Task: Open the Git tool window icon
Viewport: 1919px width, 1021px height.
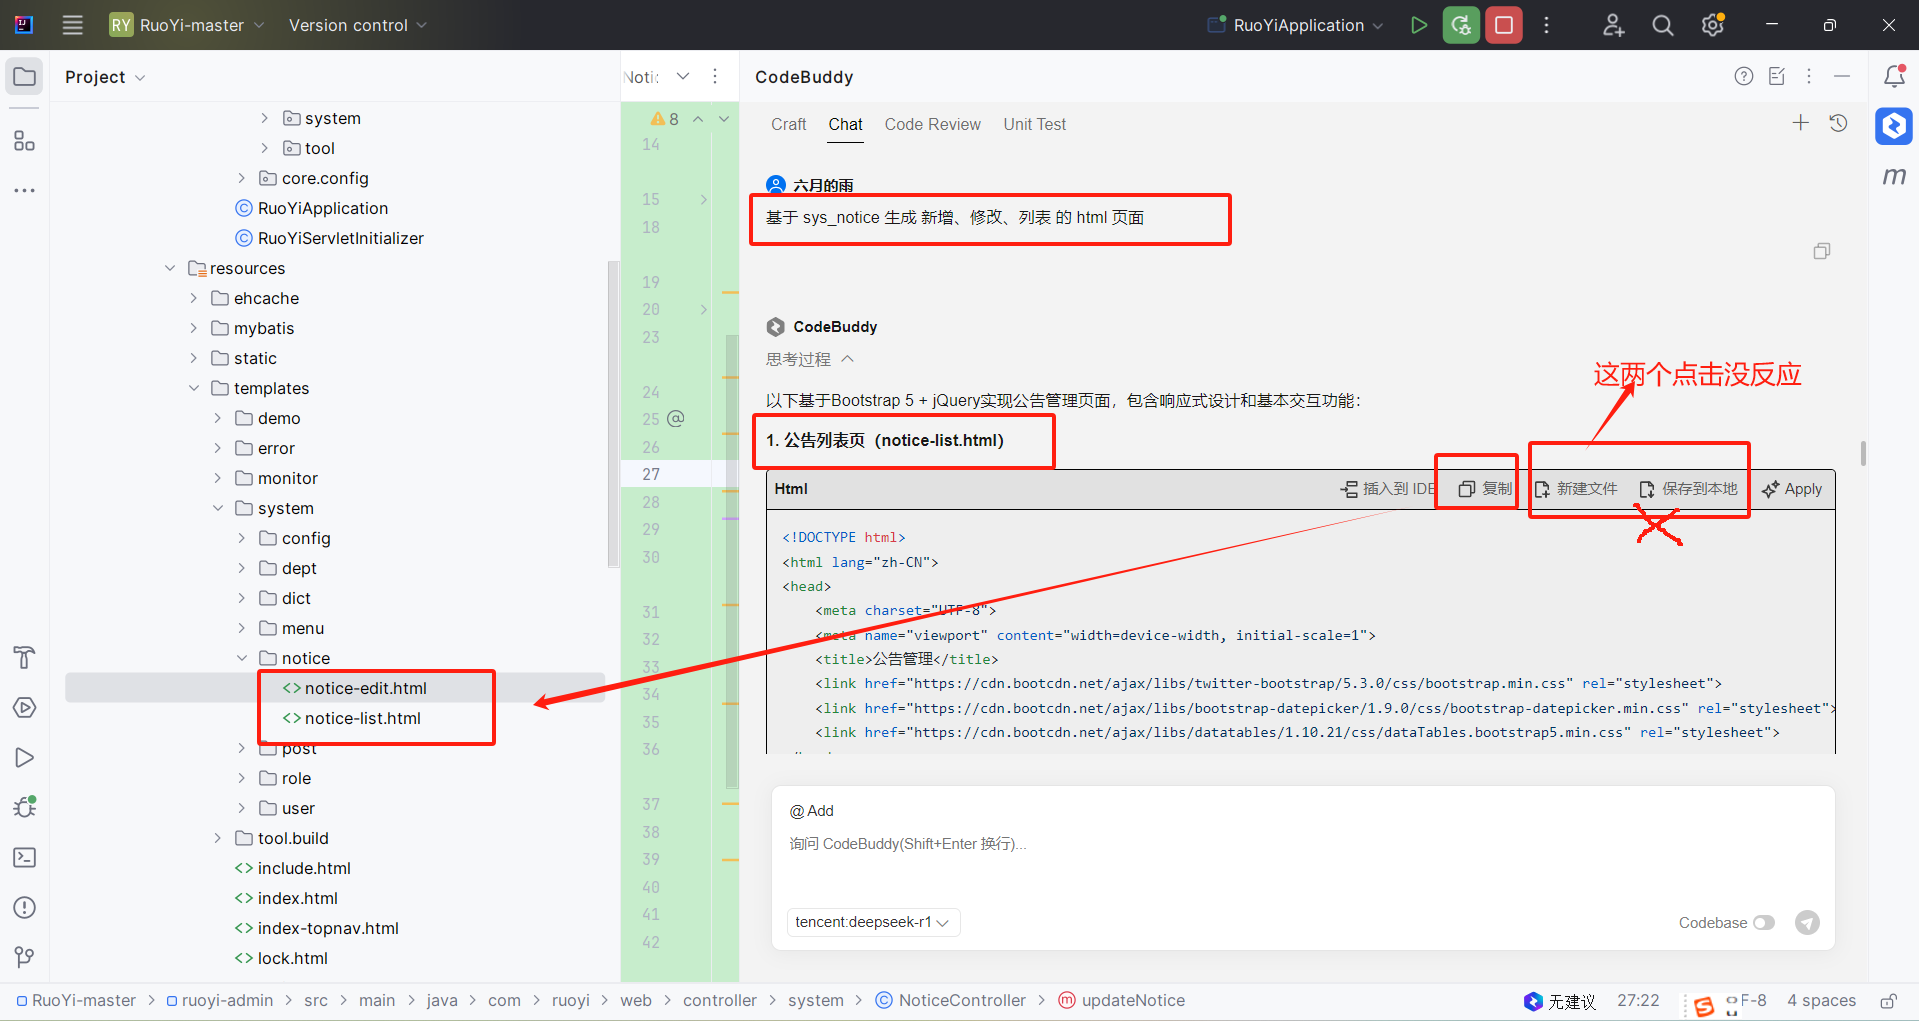Action: coord(25,957)
